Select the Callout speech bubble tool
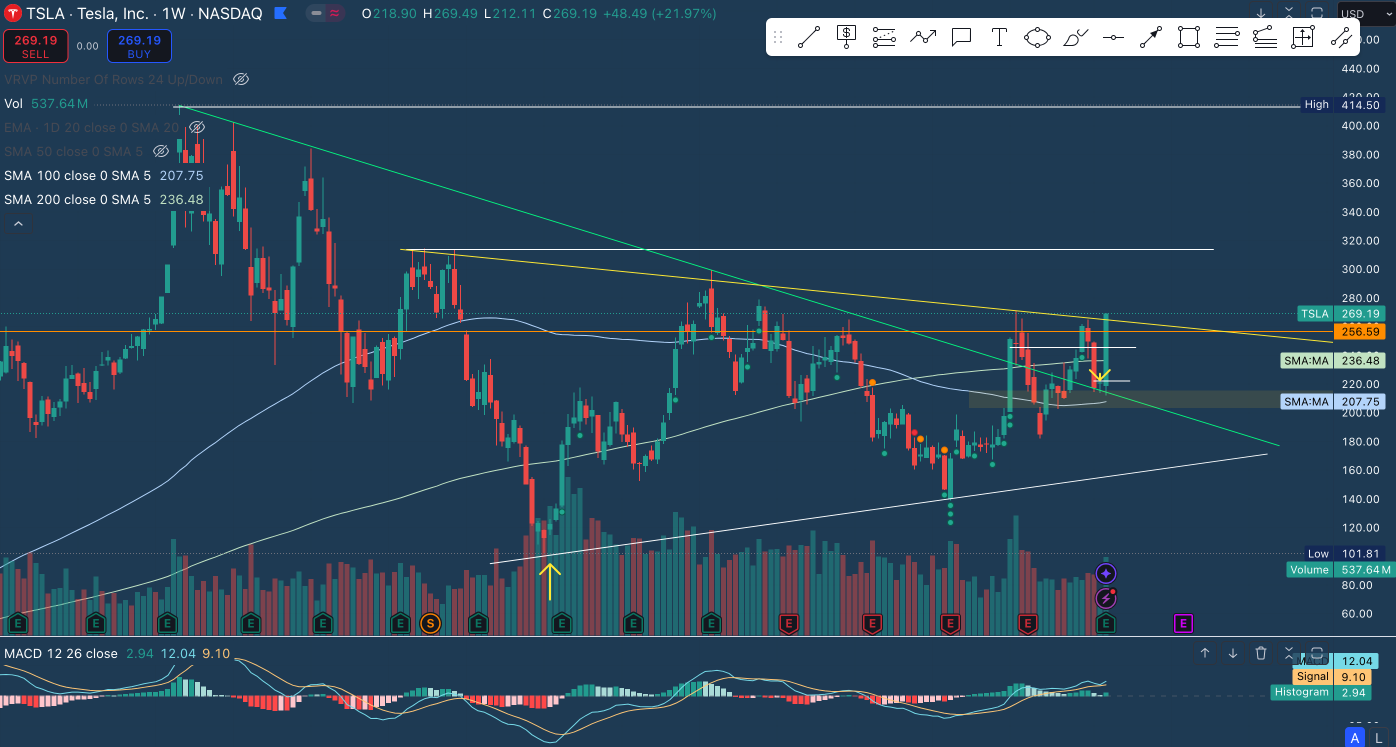This screenshot has height=747, width=1396. [x=961, y=38]
